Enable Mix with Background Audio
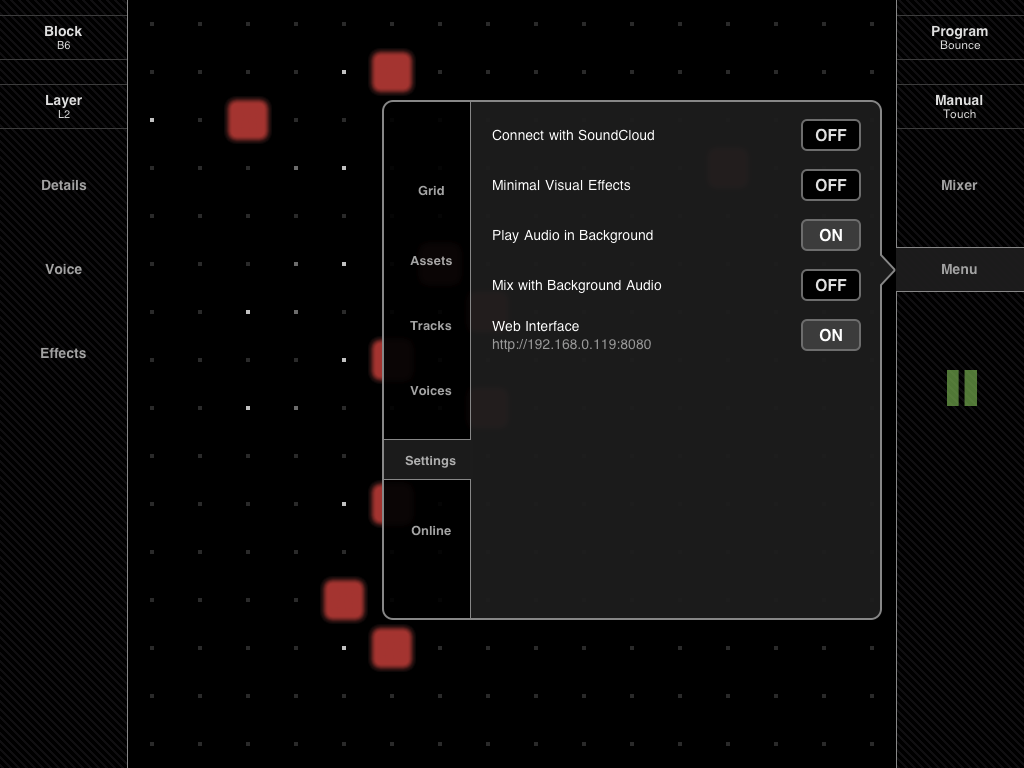The image size is (1024, 768). pos(830,285)
